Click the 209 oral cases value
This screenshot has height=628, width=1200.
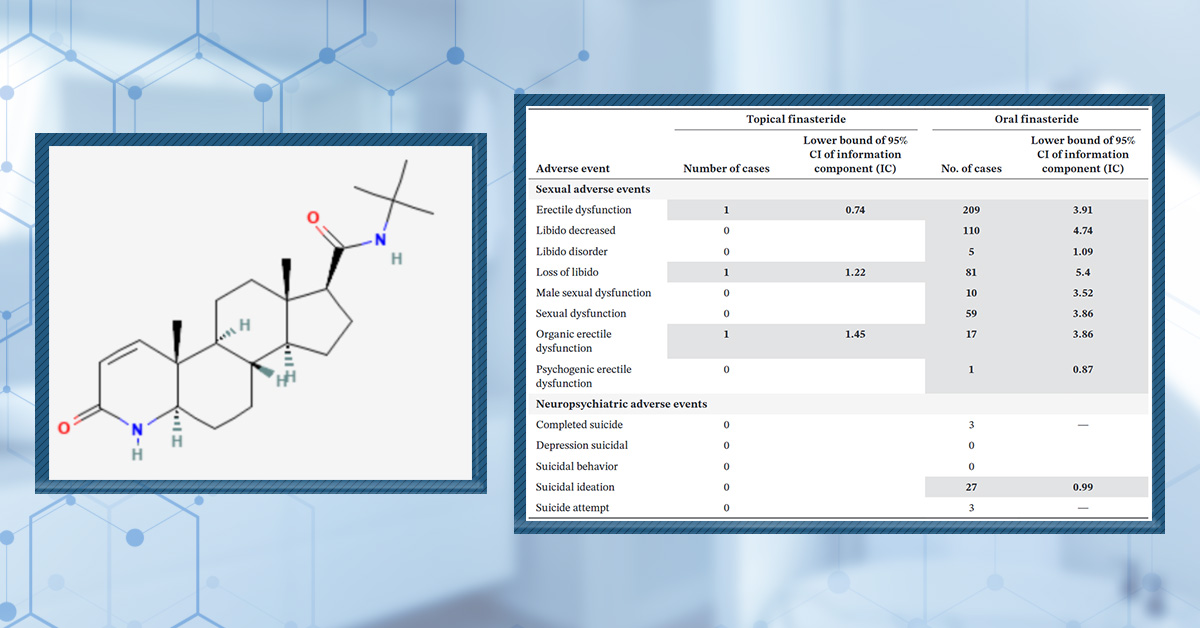click(971, 210)
